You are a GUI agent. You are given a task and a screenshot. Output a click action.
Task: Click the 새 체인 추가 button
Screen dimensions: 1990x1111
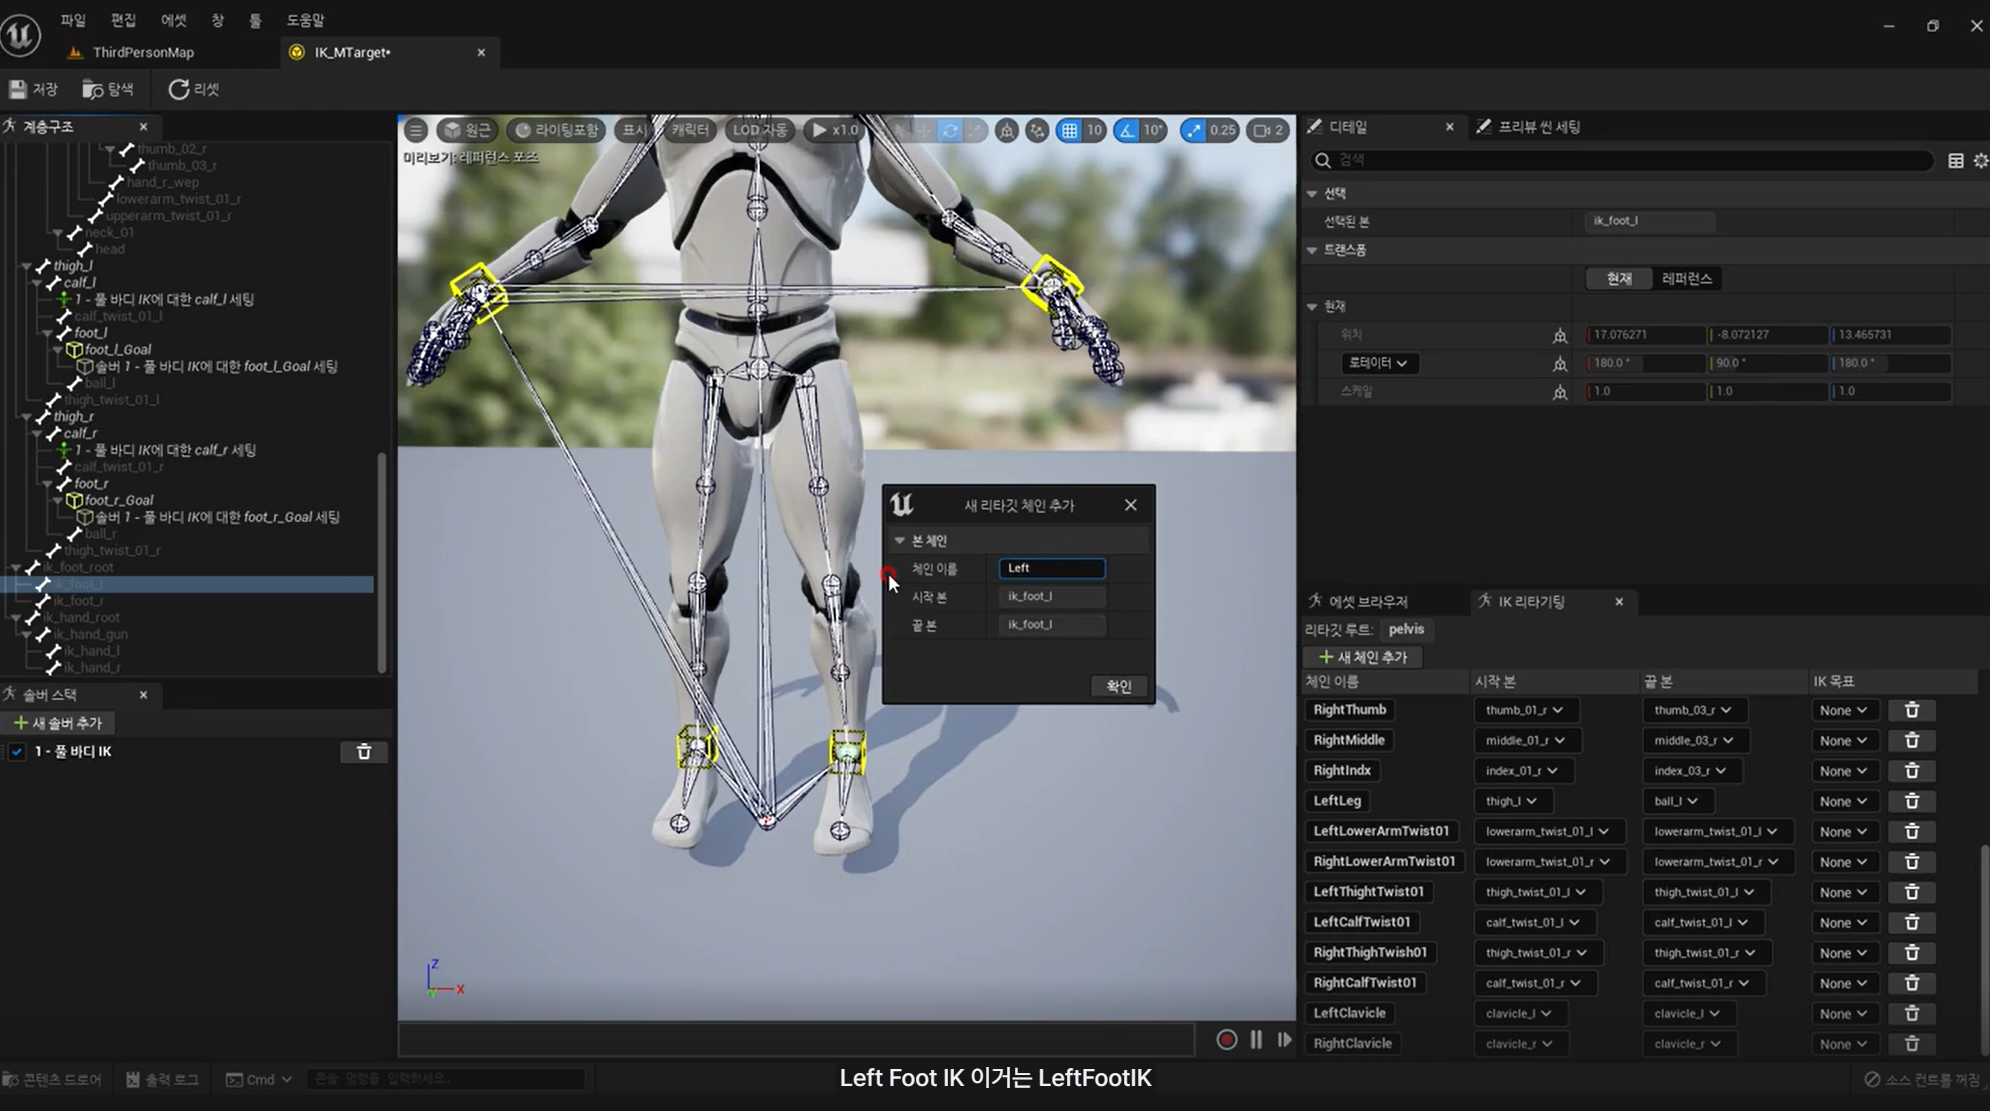point(1363,657)
